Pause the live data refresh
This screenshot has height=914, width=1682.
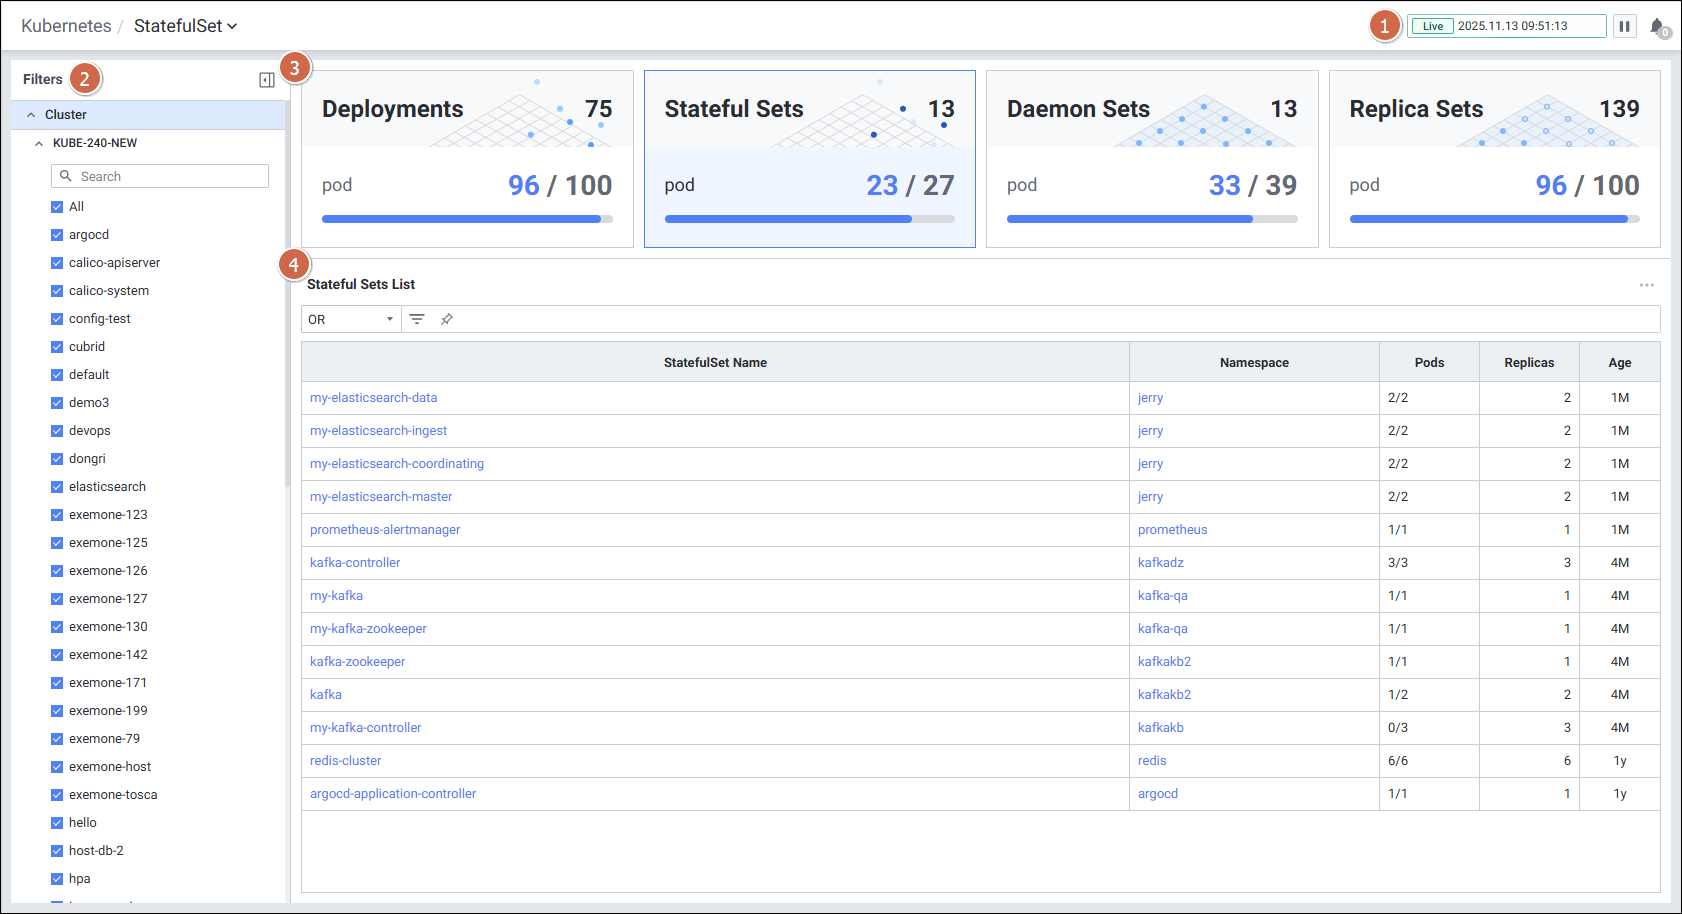(x=1625, y=26)
